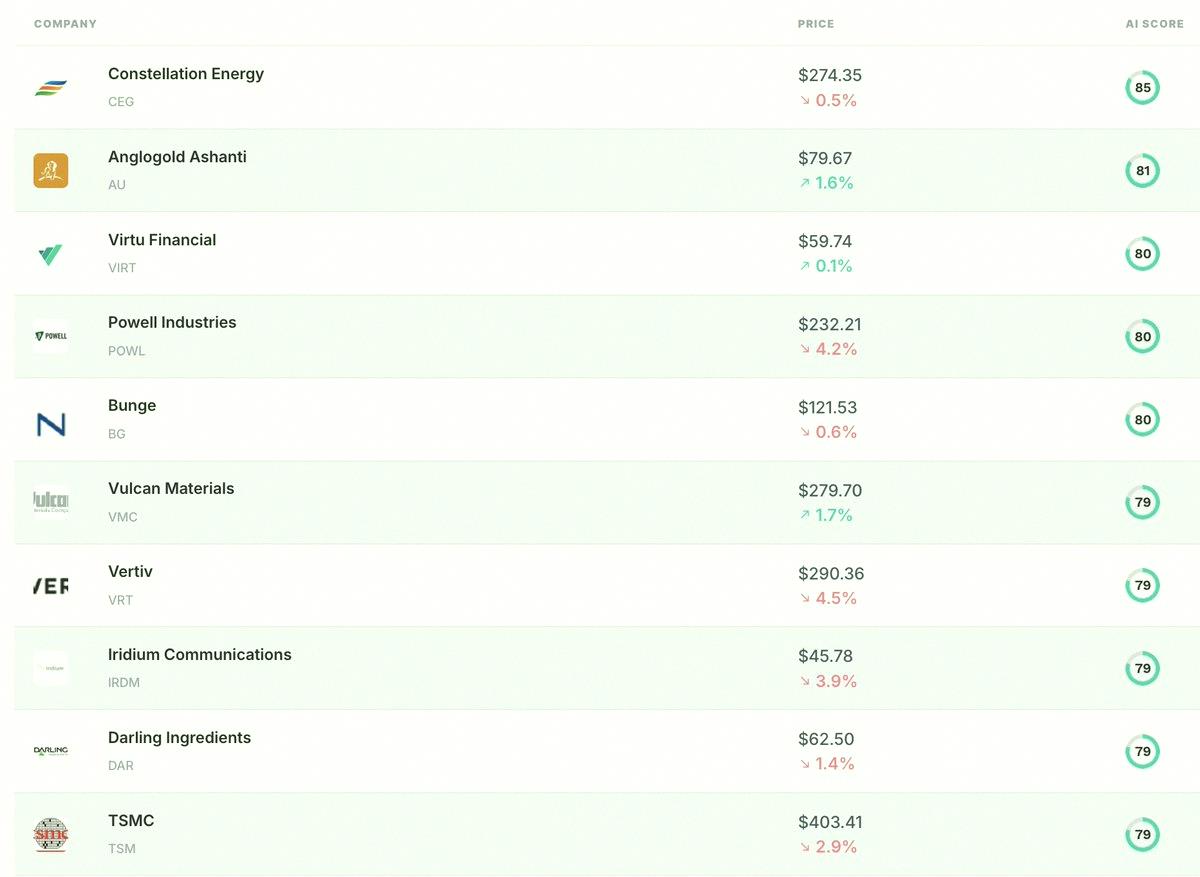Click the Virtu Financial green logo
Viewport: 1200px width, 877px height.
tap(51, 254)
